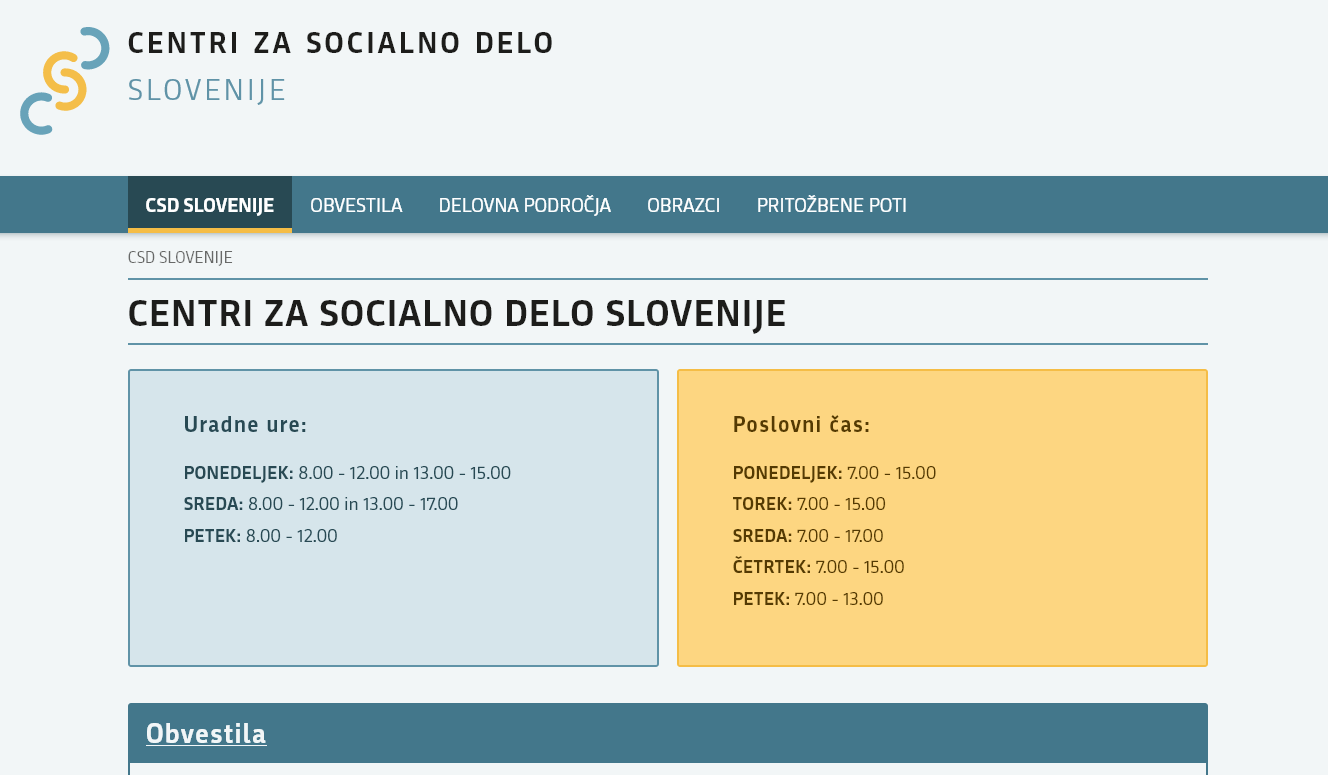Click the site title CENTRI ZA SOCIALNO DELO
This screenshot has height=775, width=1328.
pos(341,43)
